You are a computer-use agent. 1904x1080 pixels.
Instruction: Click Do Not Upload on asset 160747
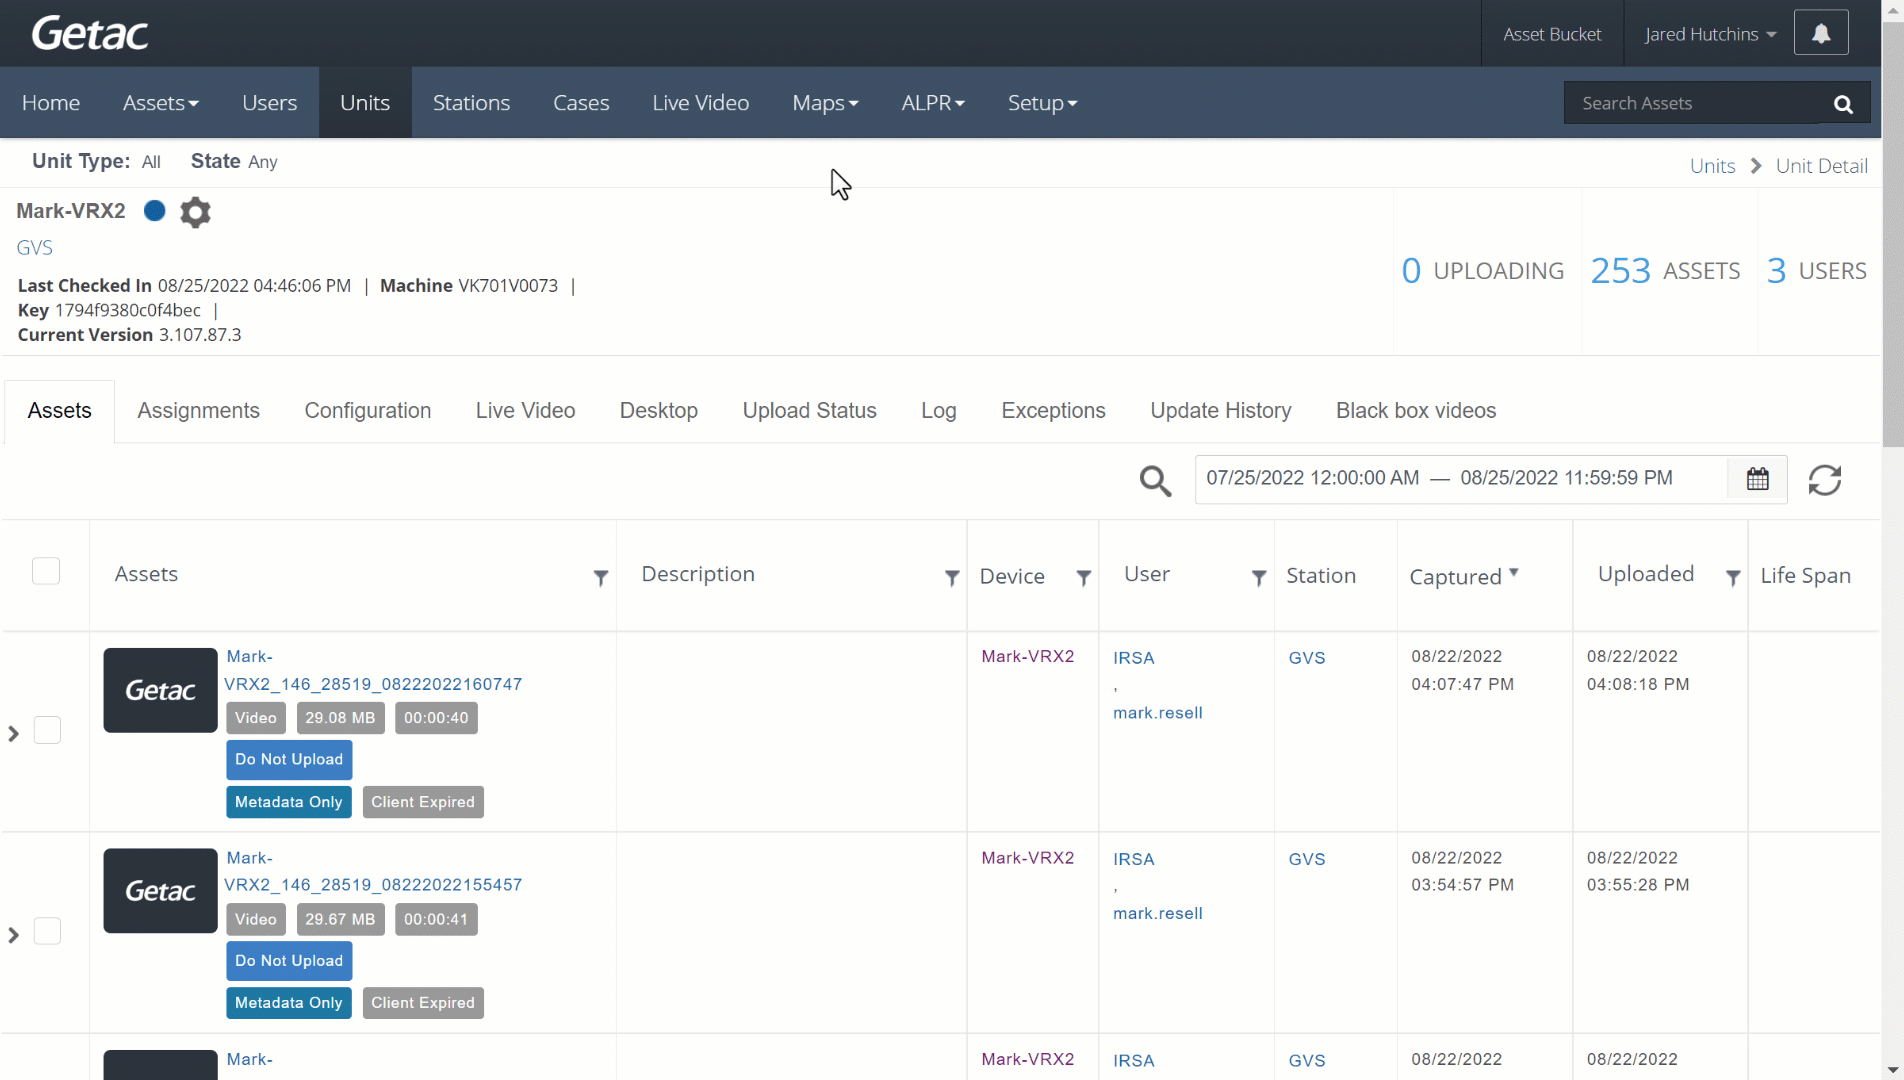click(x=289, y=759)
